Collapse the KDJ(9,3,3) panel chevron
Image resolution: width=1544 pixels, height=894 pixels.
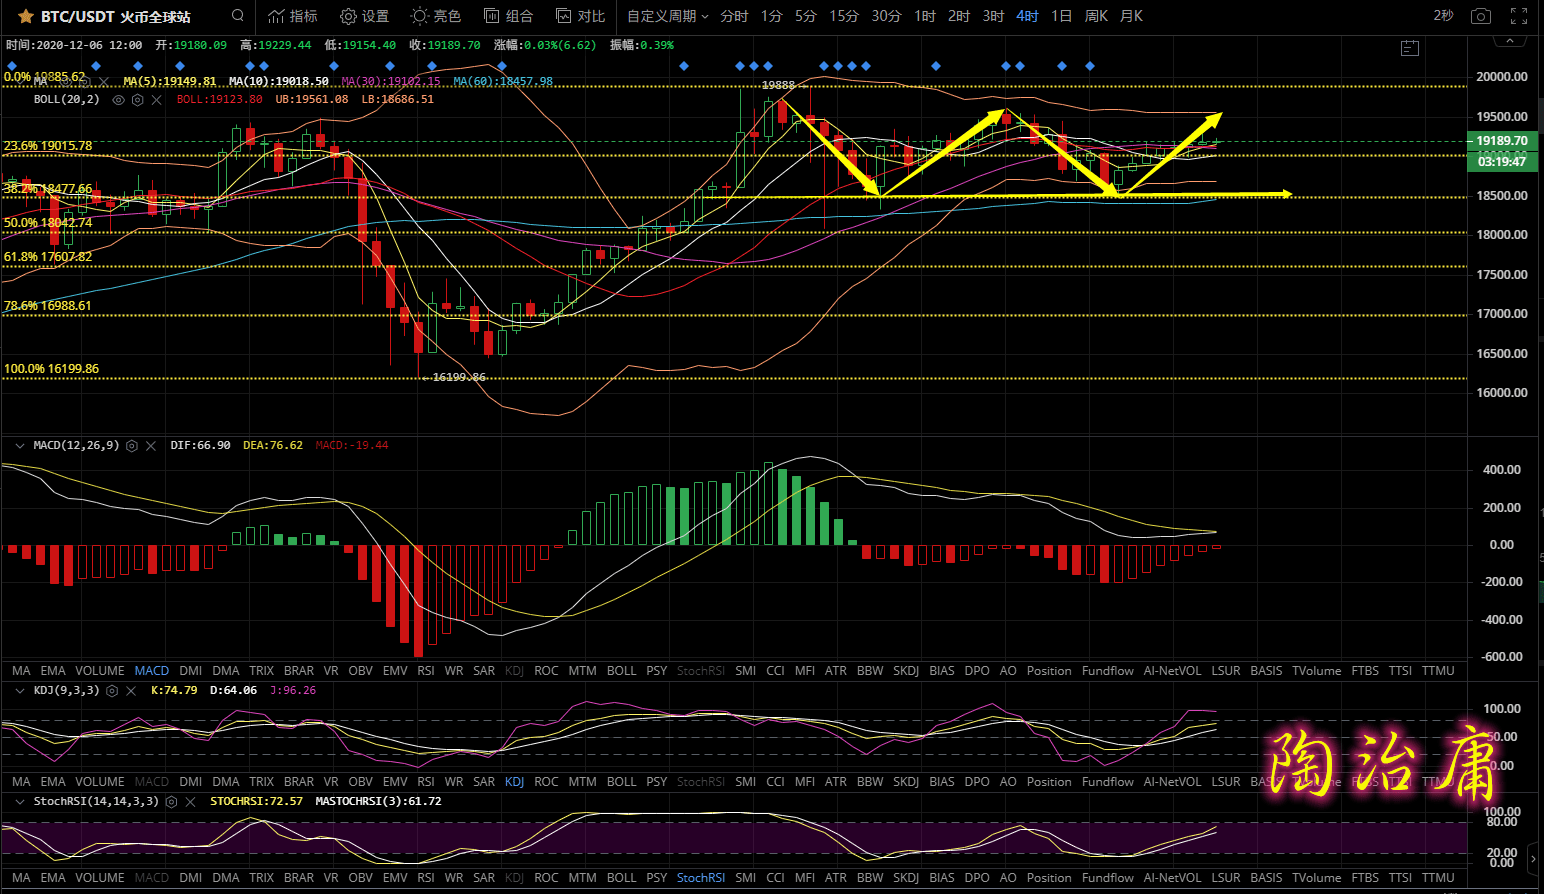[x=19, y=691]
